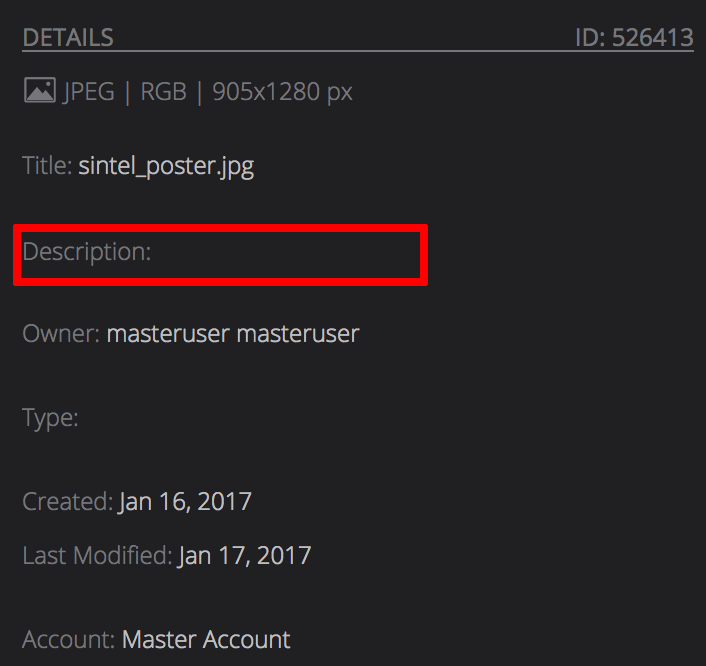Screen dimensions: 706x666
Task: Click the DETAILS section header
Action: pyautogui.click(x=68, y=38)
